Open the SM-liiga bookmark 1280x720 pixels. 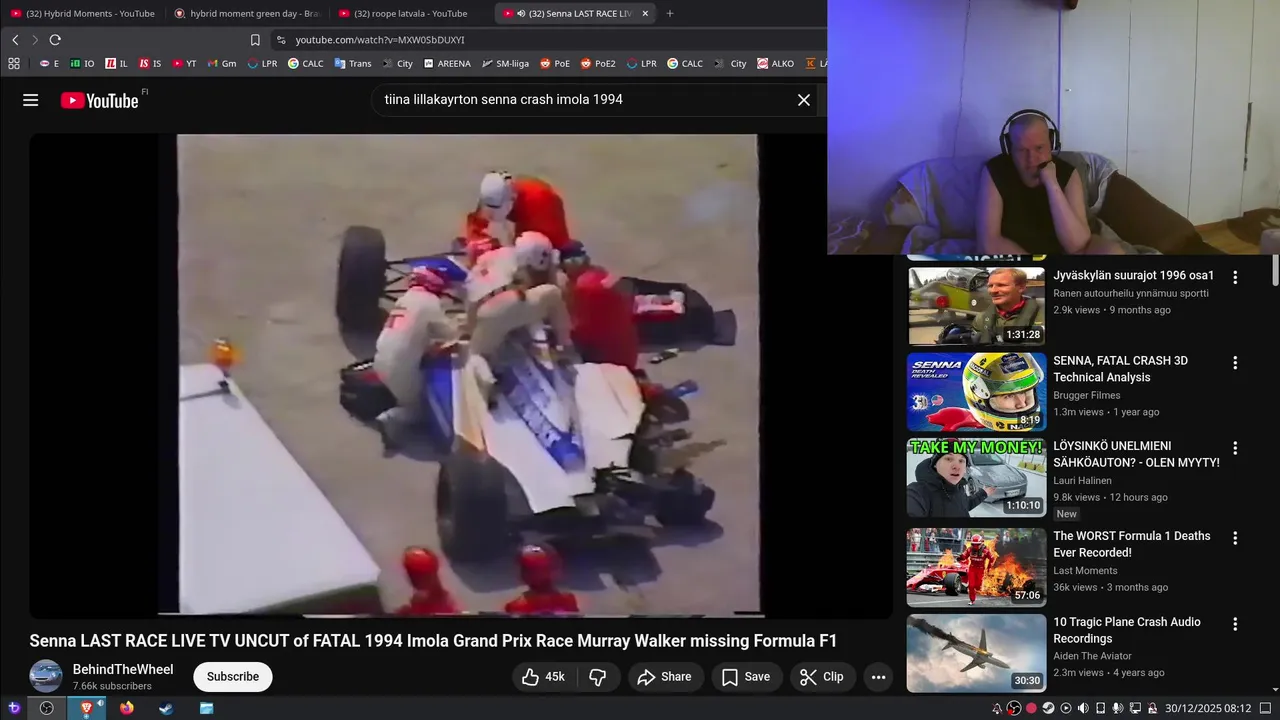pyautogui.click(x=505, y=63)
